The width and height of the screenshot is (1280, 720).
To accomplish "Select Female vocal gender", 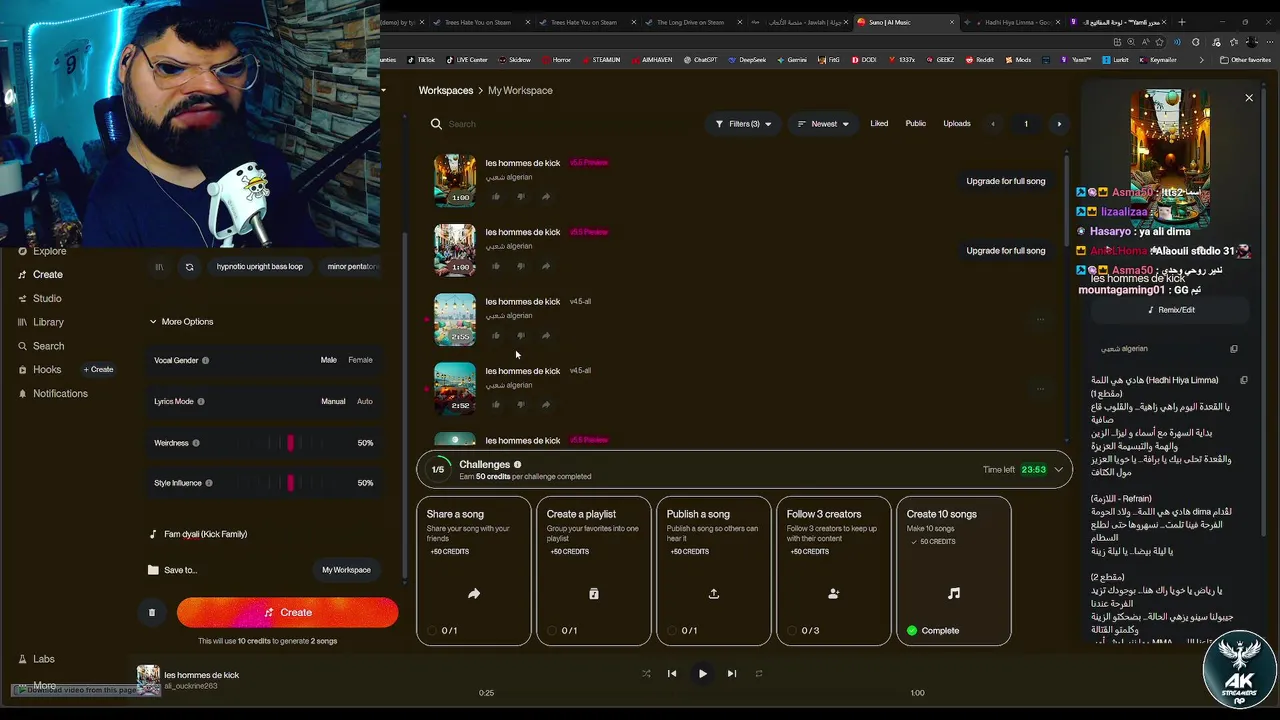I will 360,360.
